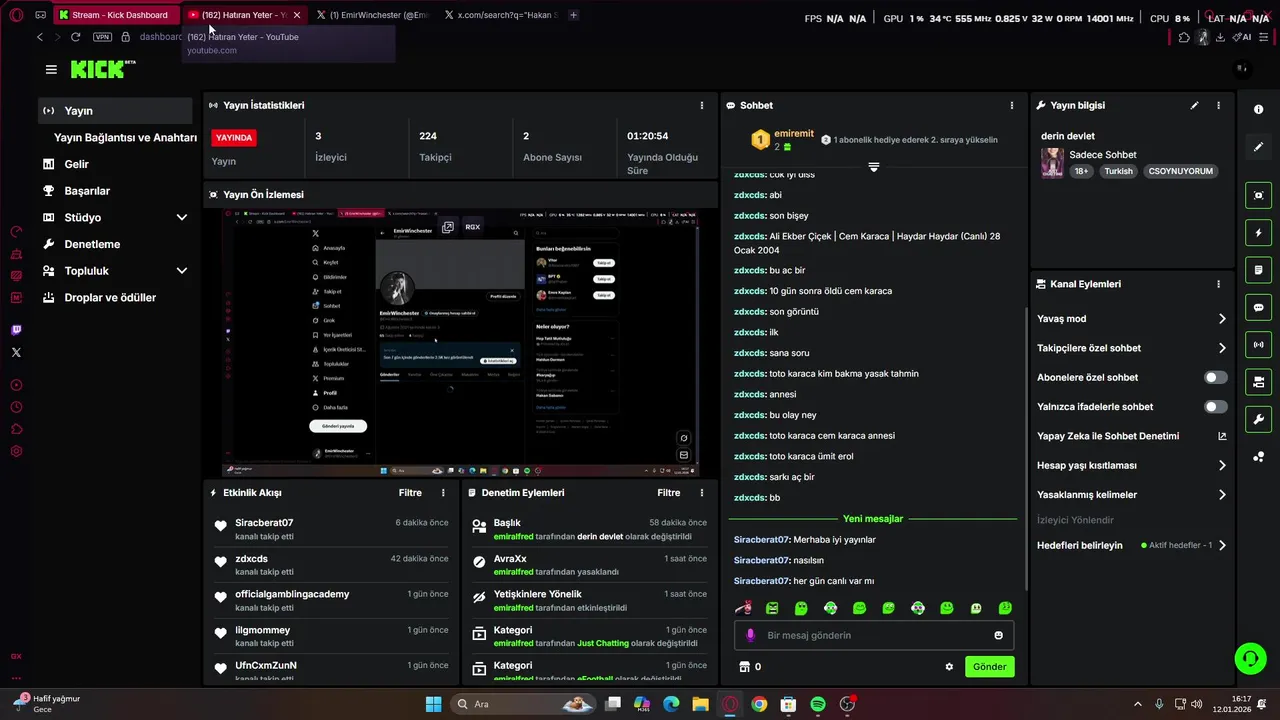Image resolution: width=1280 pixels, height=720 pixels.
Task: Toggle Yalnızca ifadelerle sohbet switch
Action: pyautogui.click(x=1215, y=407)
